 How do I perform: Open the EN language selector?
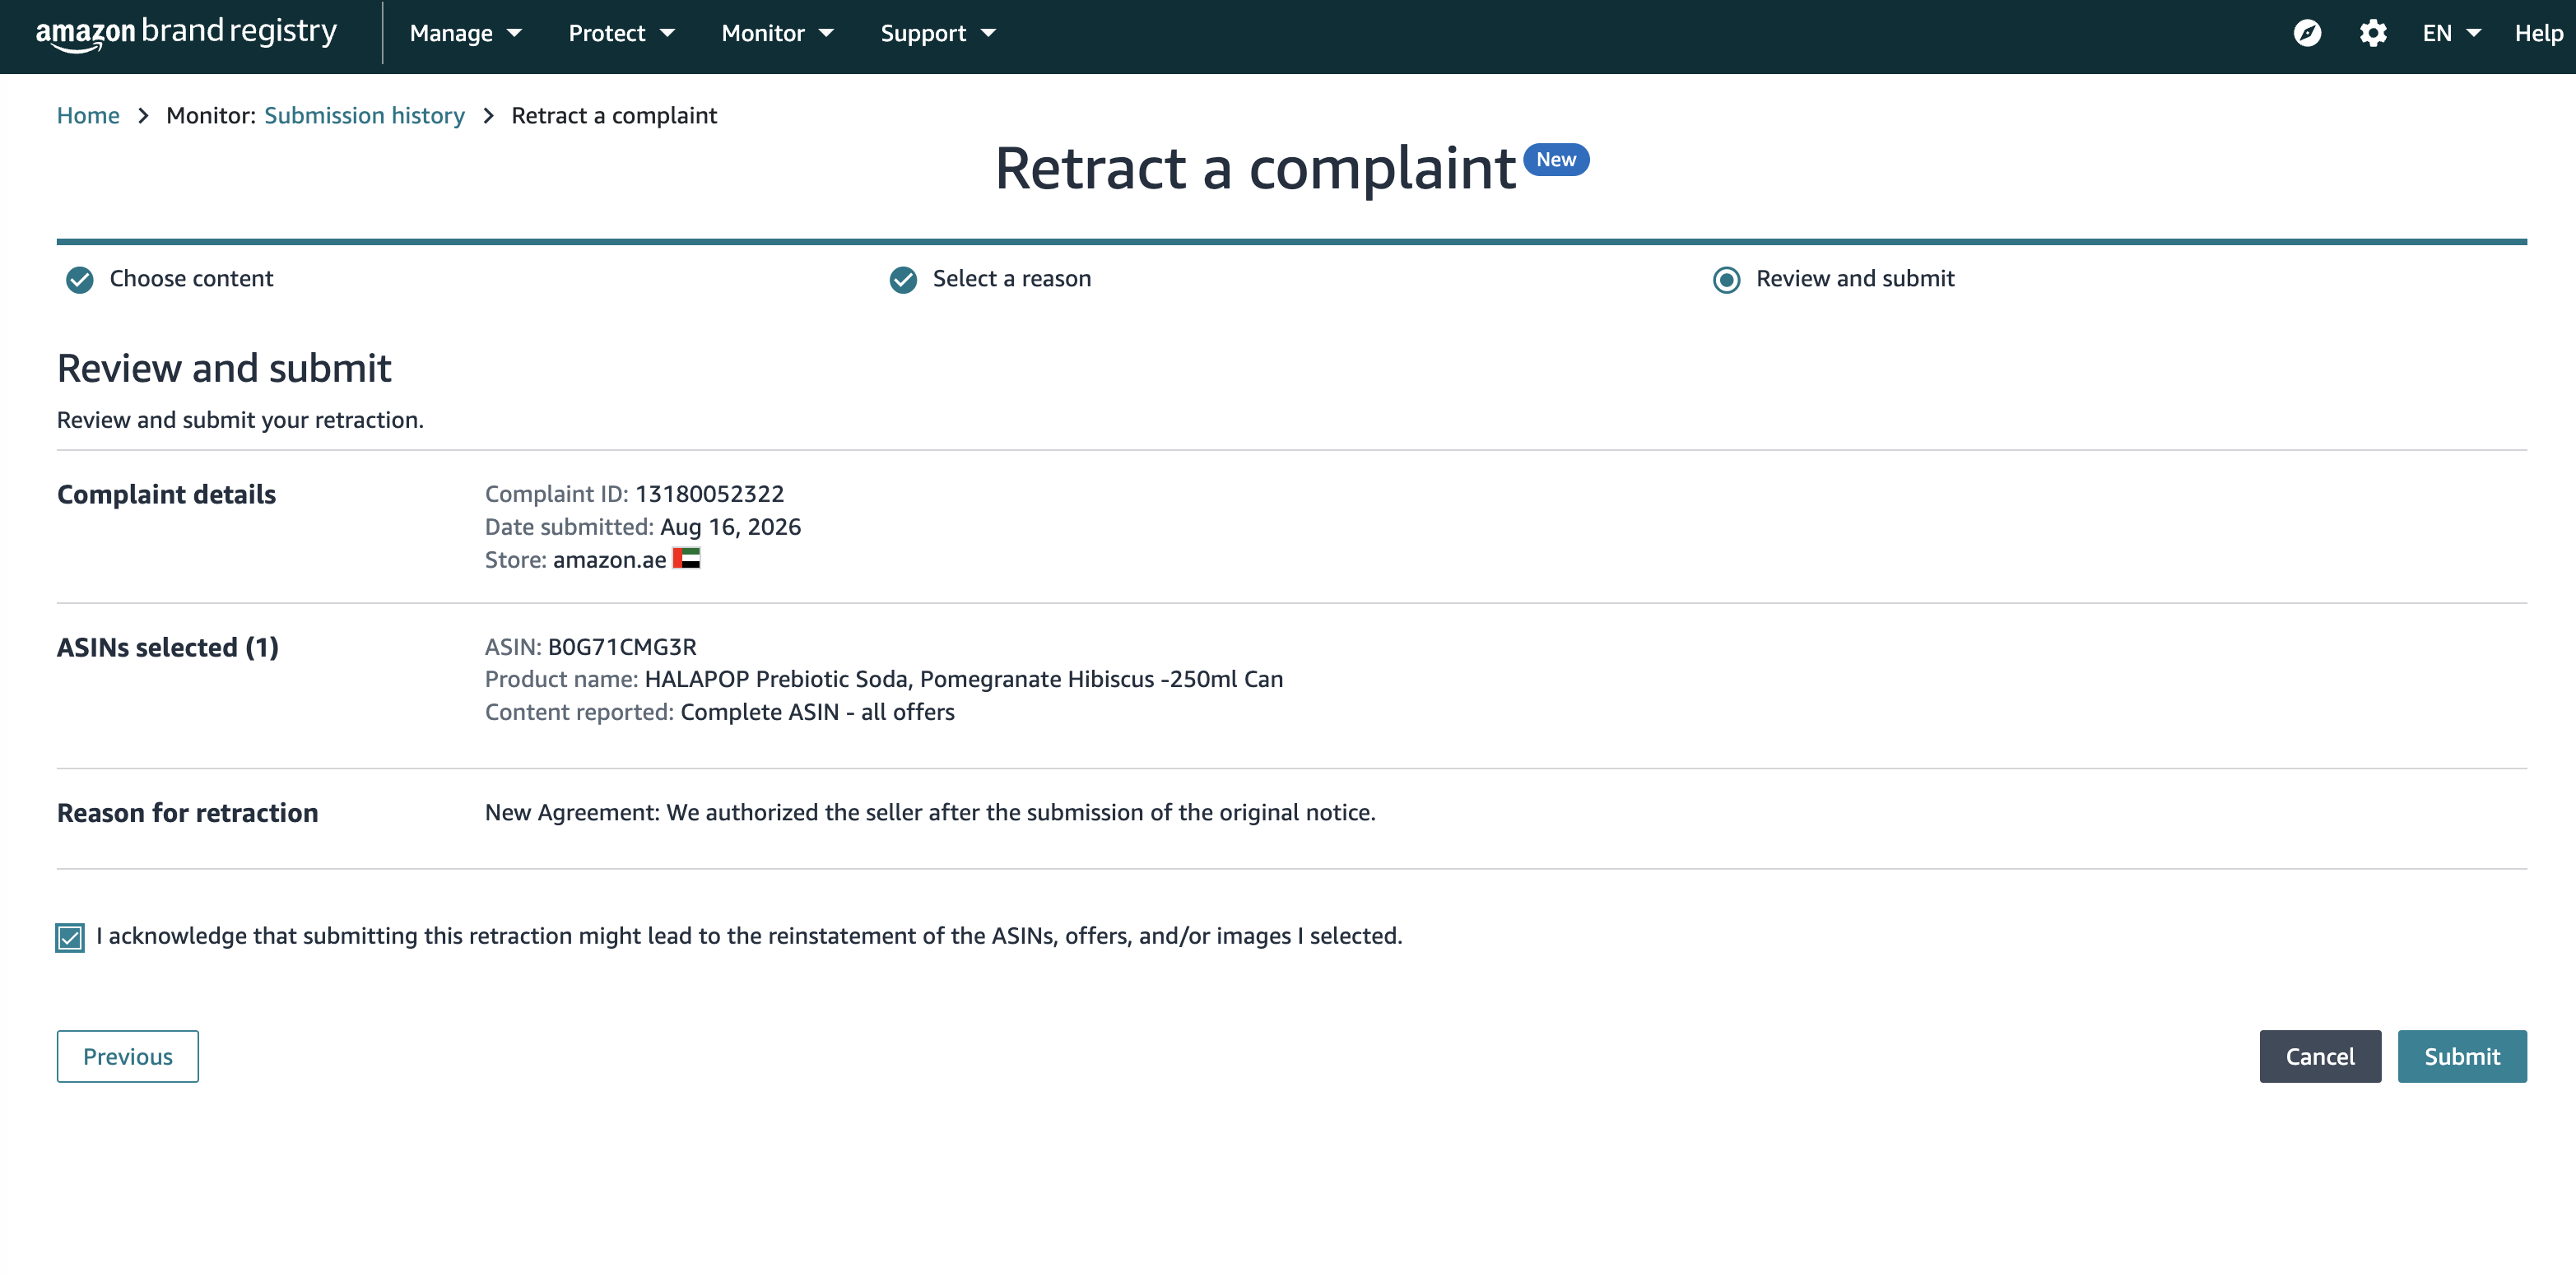click(2451, 33)
